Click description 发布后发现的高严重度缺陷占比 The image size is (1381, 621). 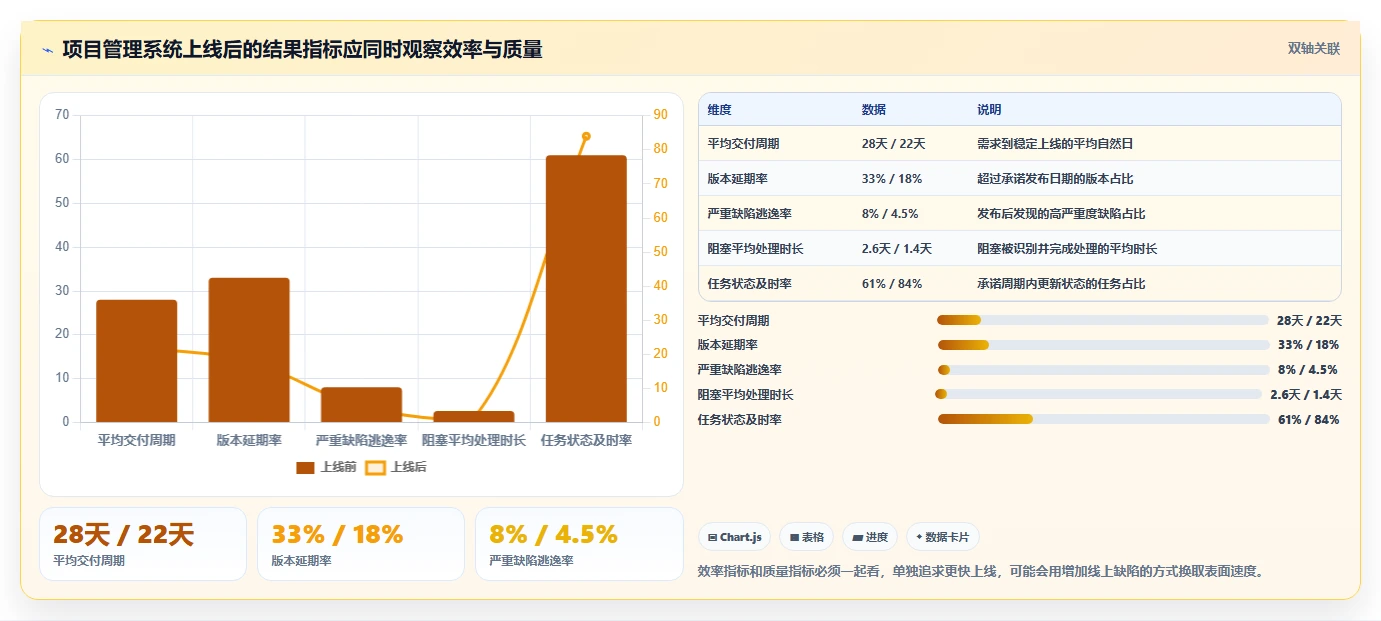[x=1061, y=214]
